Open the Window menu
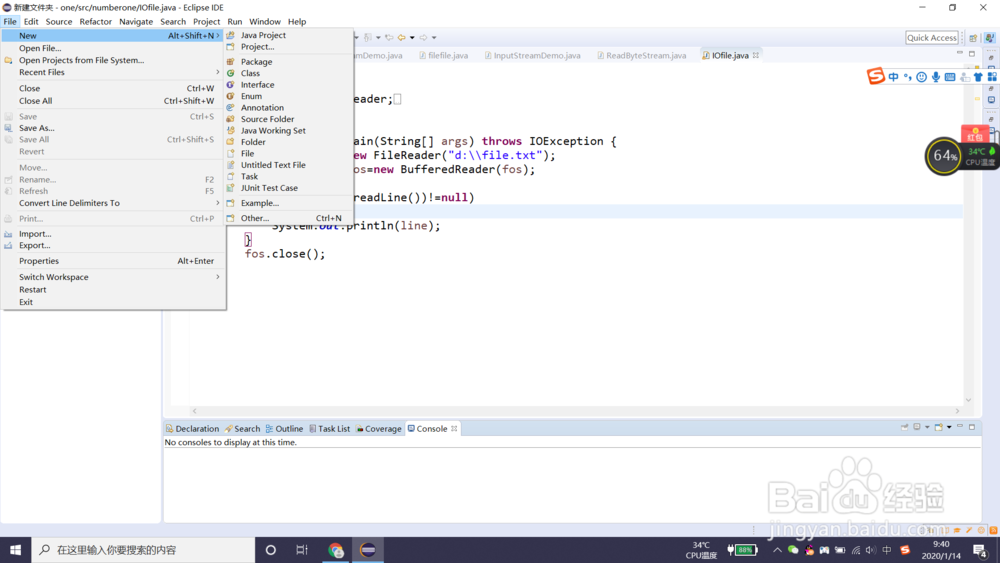Image resolution: width=1000 pixels, height=563 pixels. point(265,22)
